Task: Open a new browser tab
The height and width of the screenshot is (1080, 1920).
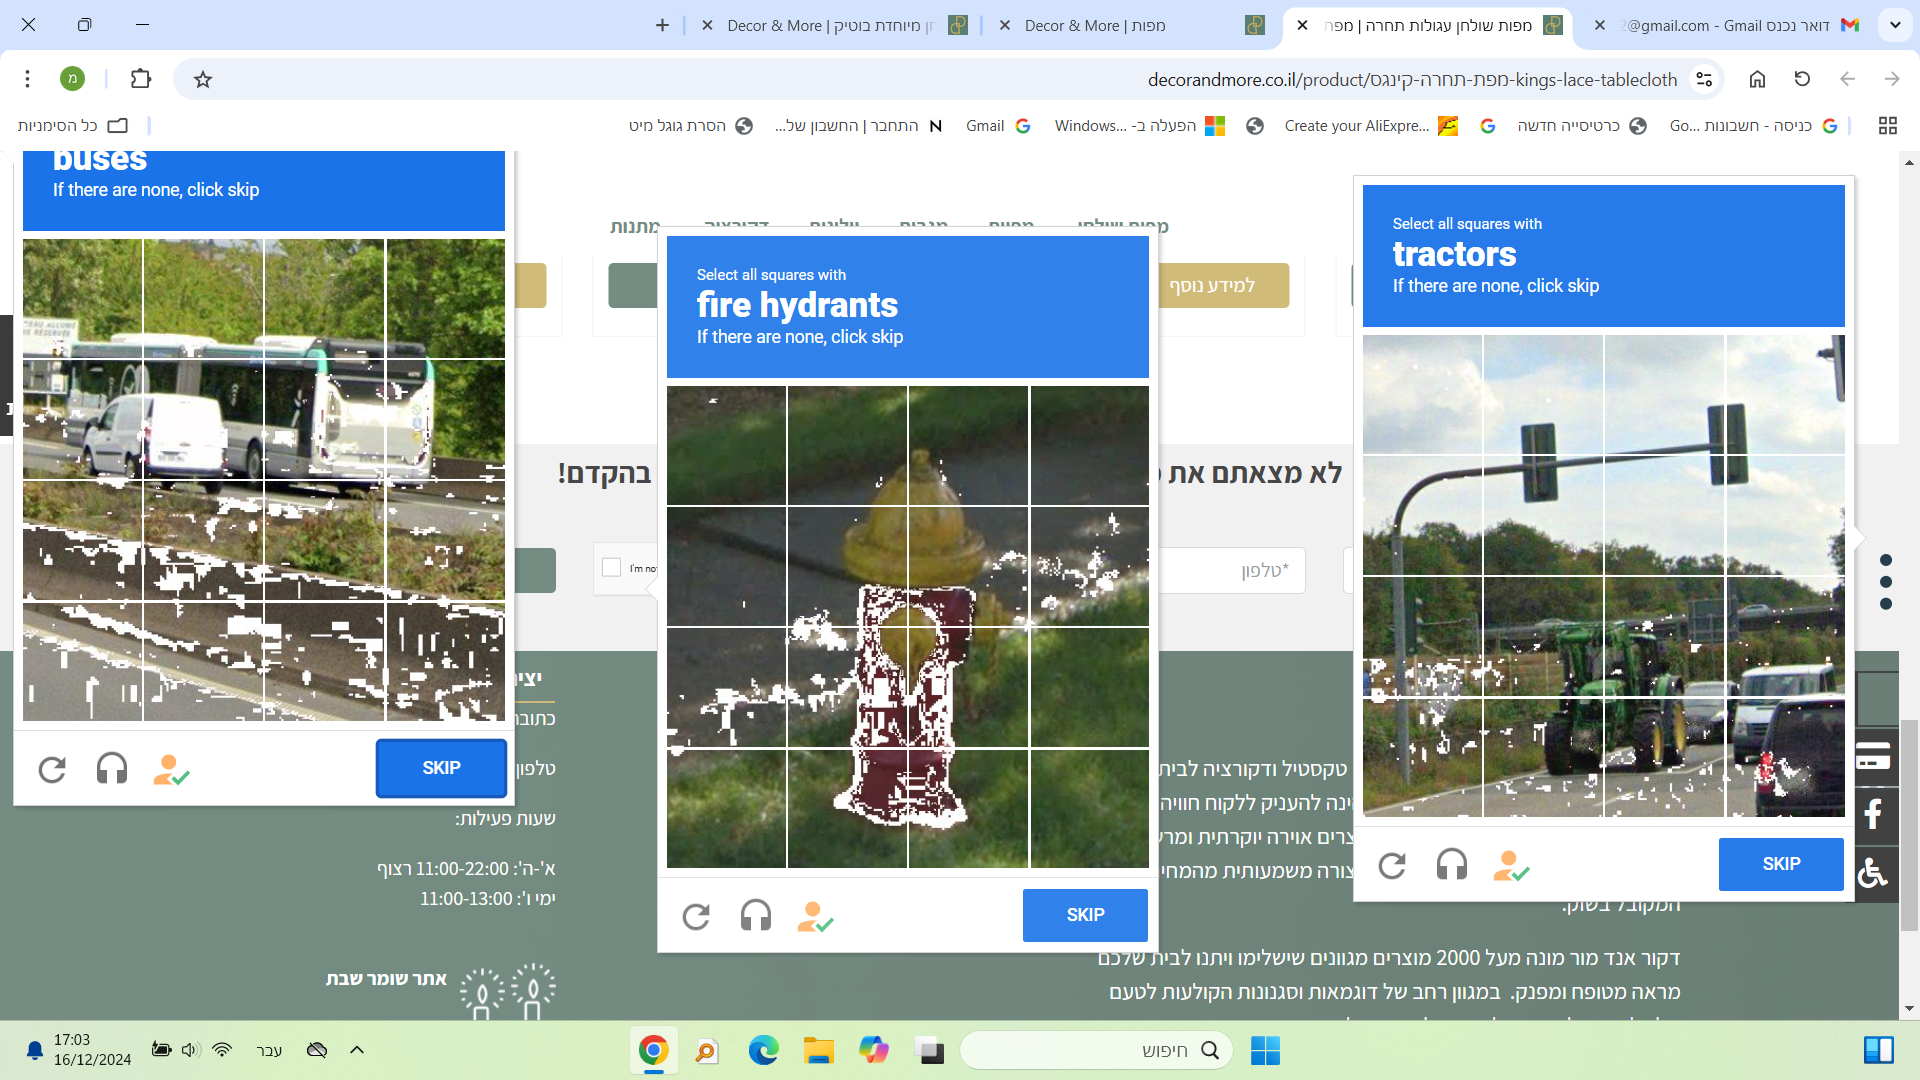Action: [x=662, y=25]
